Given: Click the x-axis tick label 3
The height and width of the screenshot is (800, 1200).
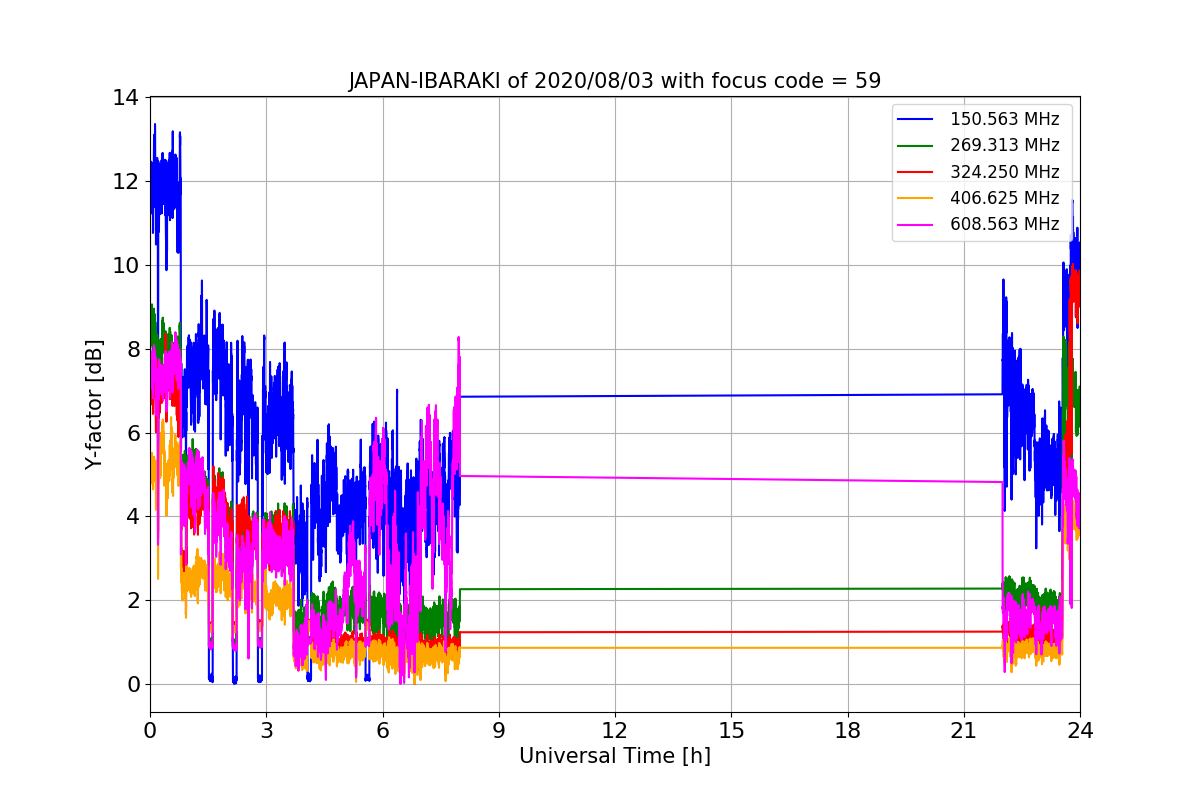Looking at the screenshot, I should (266, 731).
